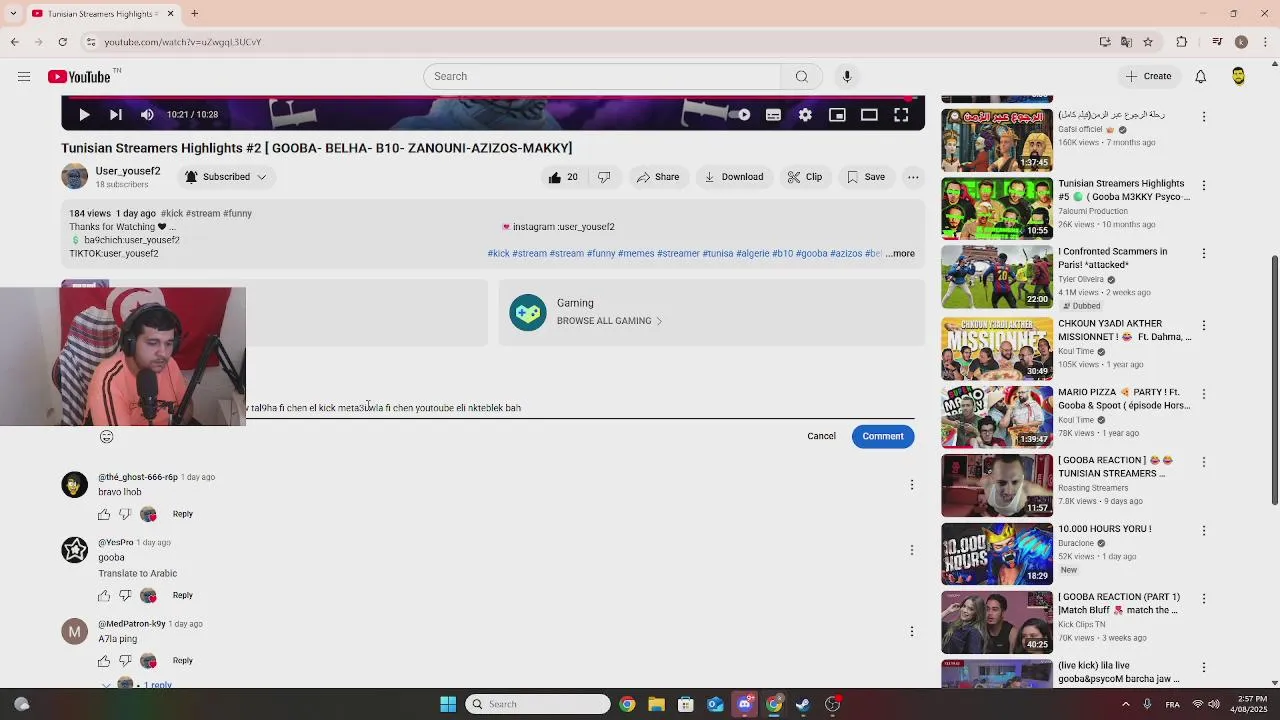Cancel the comment
This screenshot has width=1280, height=720.
tap(821, 436)
